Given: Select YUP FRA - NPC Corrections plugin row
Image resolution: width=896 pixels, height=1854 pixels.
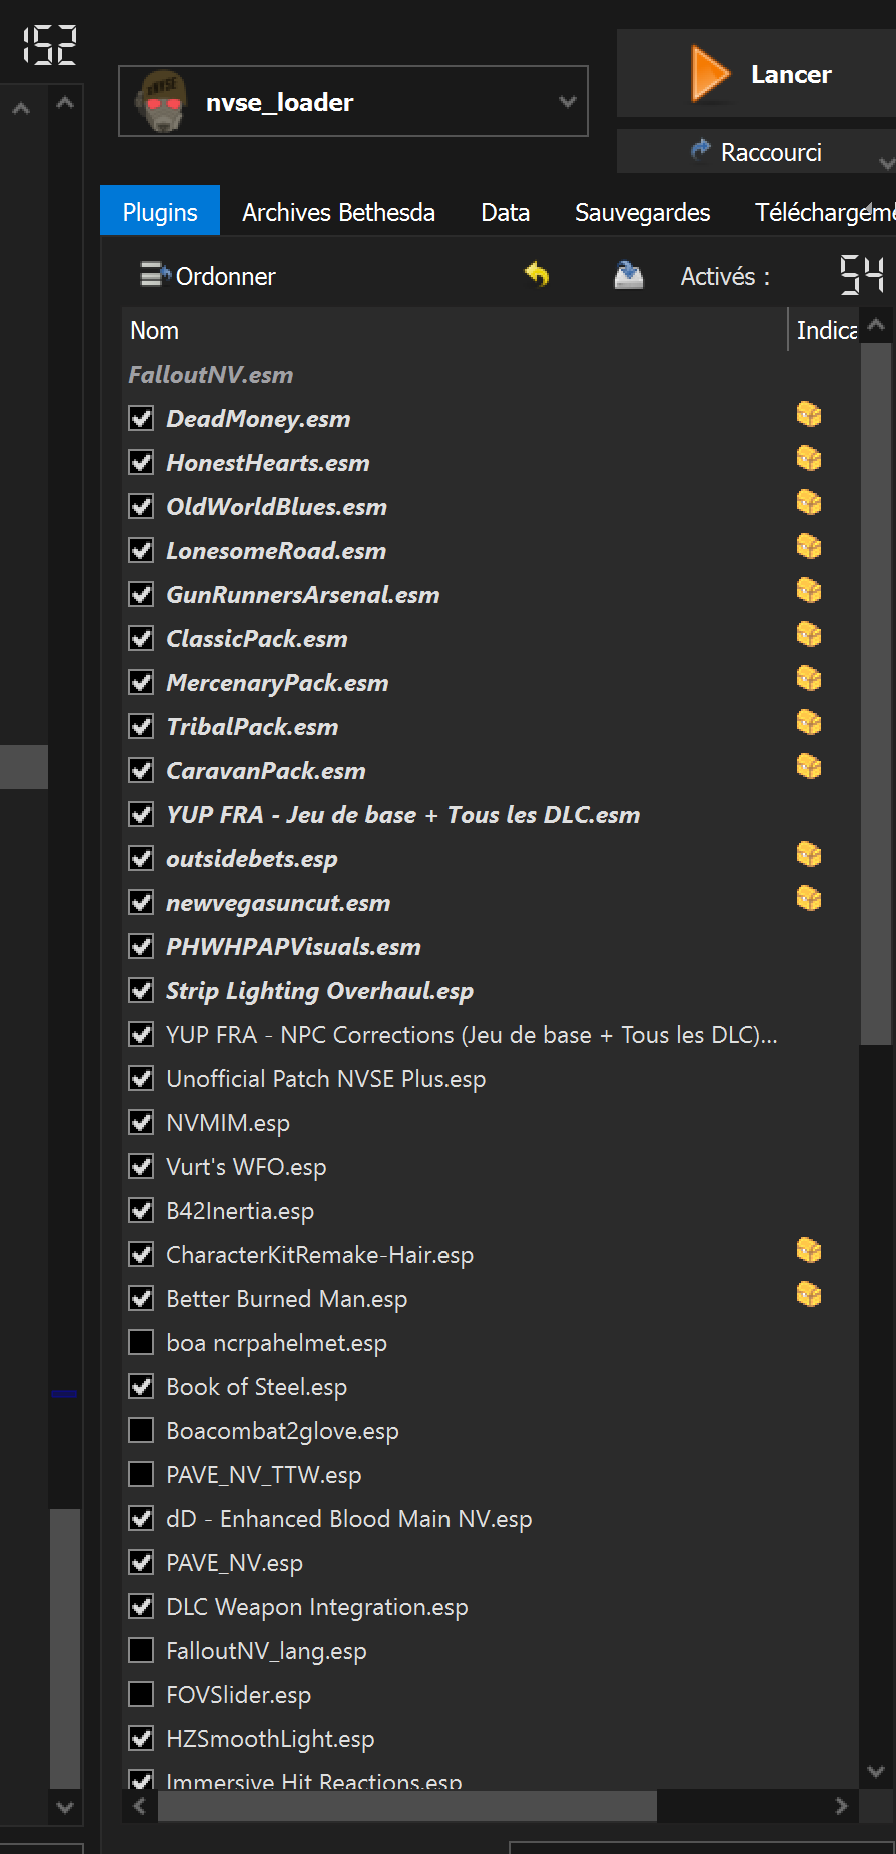Looking at the screenshot, I should (x=490, y=1034).
